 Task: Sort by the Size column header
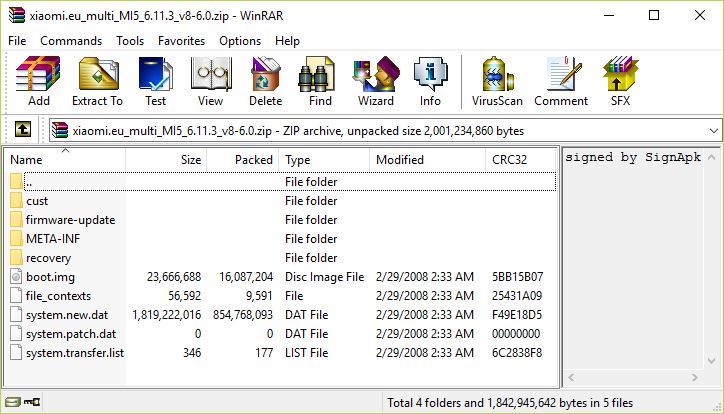coord(166,160)
